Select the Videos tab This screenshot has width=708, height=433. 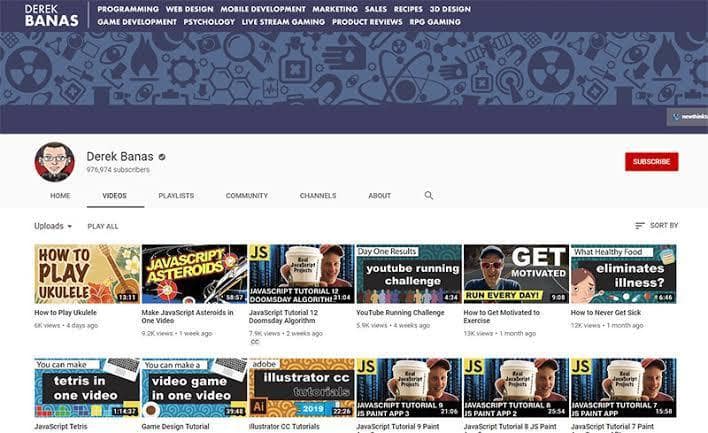(x=114, y=196)
